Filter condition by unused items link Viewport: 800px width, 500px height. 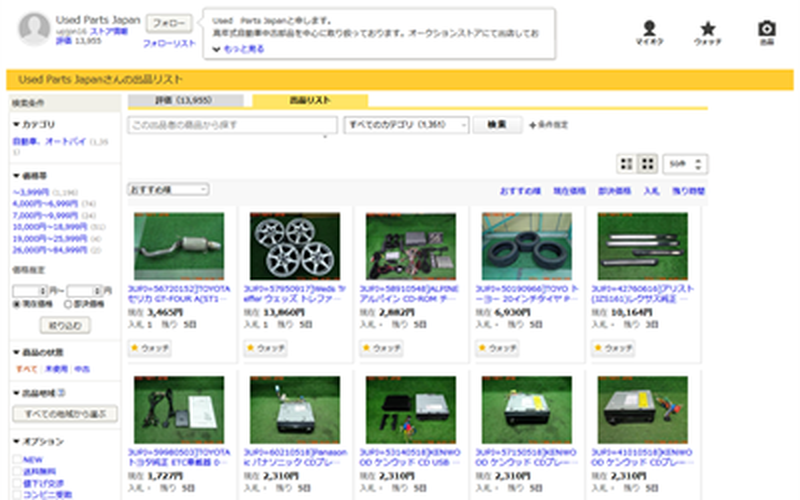(x=57, y=369)
